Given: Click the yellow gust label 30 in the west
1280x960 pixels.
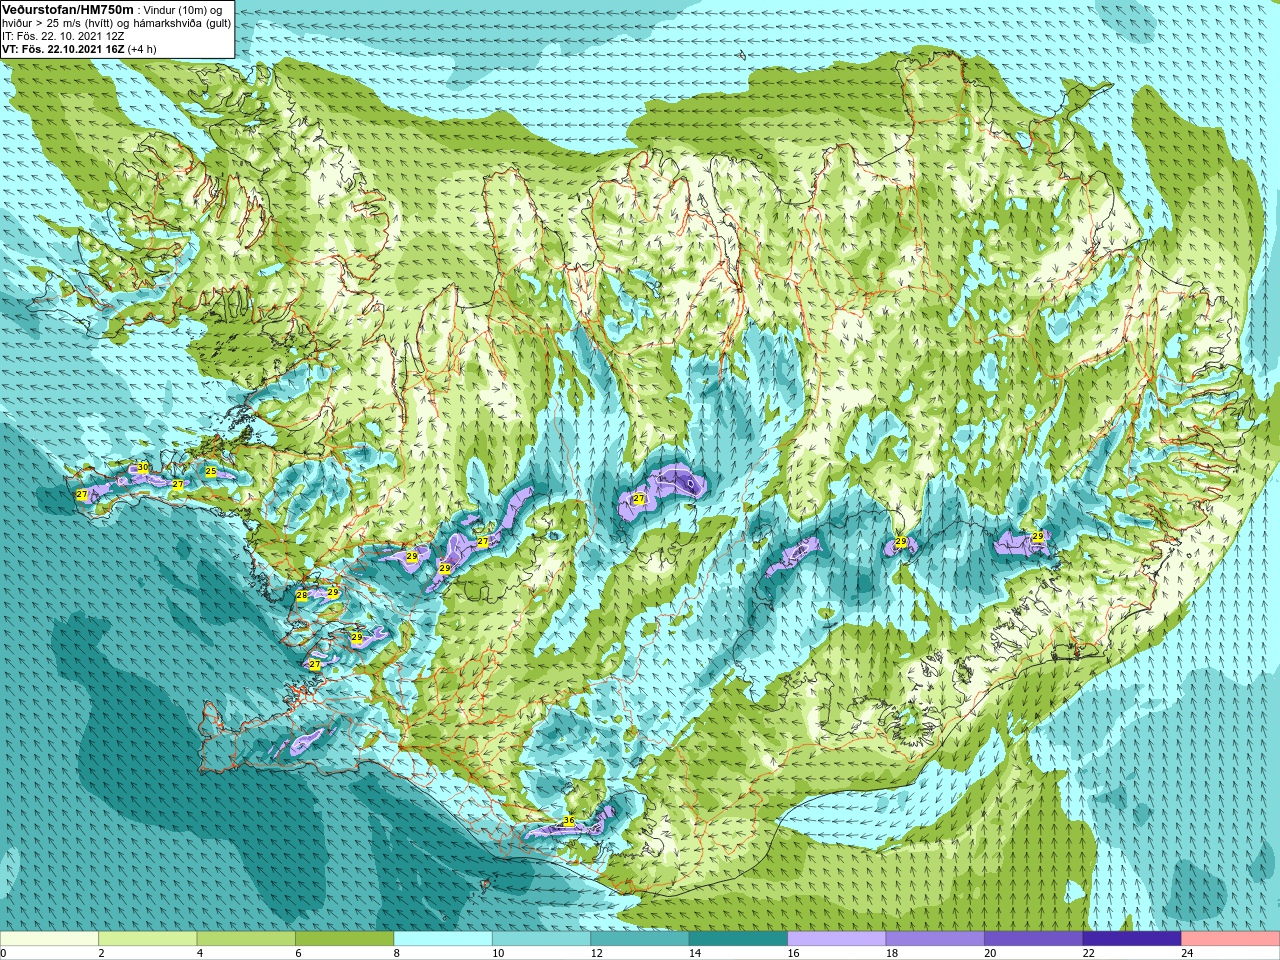Looking at the screenshot, I should 143,467.
